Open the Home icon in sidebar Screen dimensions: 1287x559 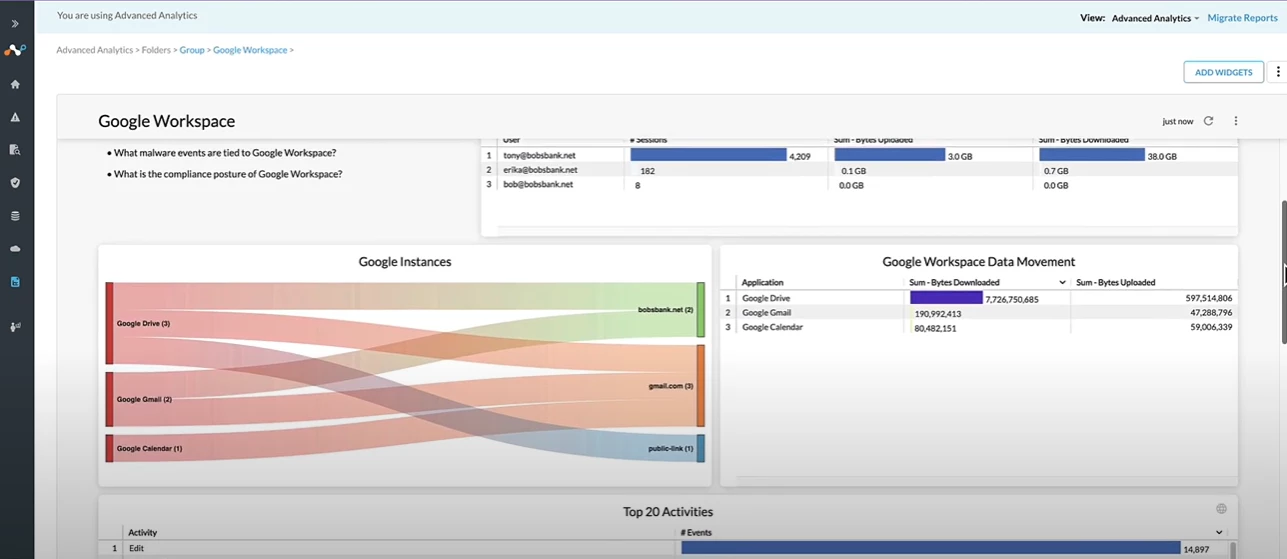pos(15,84)
